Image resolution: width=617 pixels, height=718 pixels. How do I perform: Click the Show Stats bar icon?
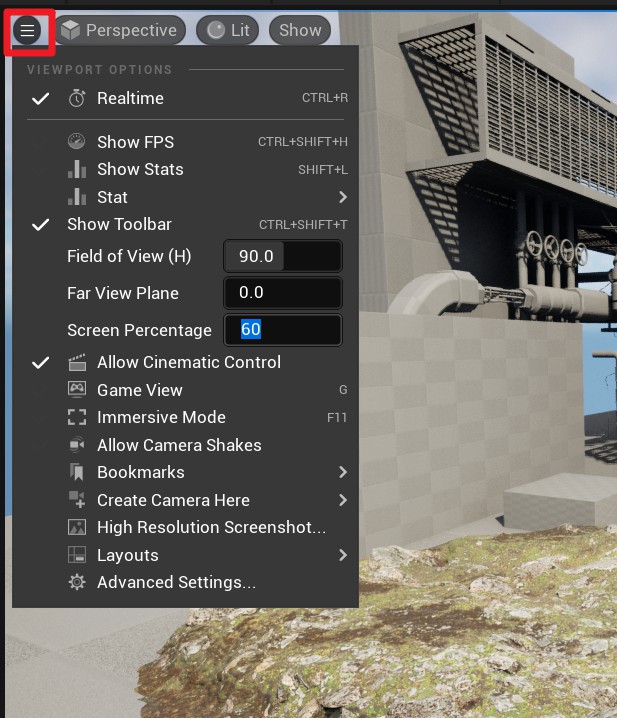pyautogui.click(x=77, y=169)
